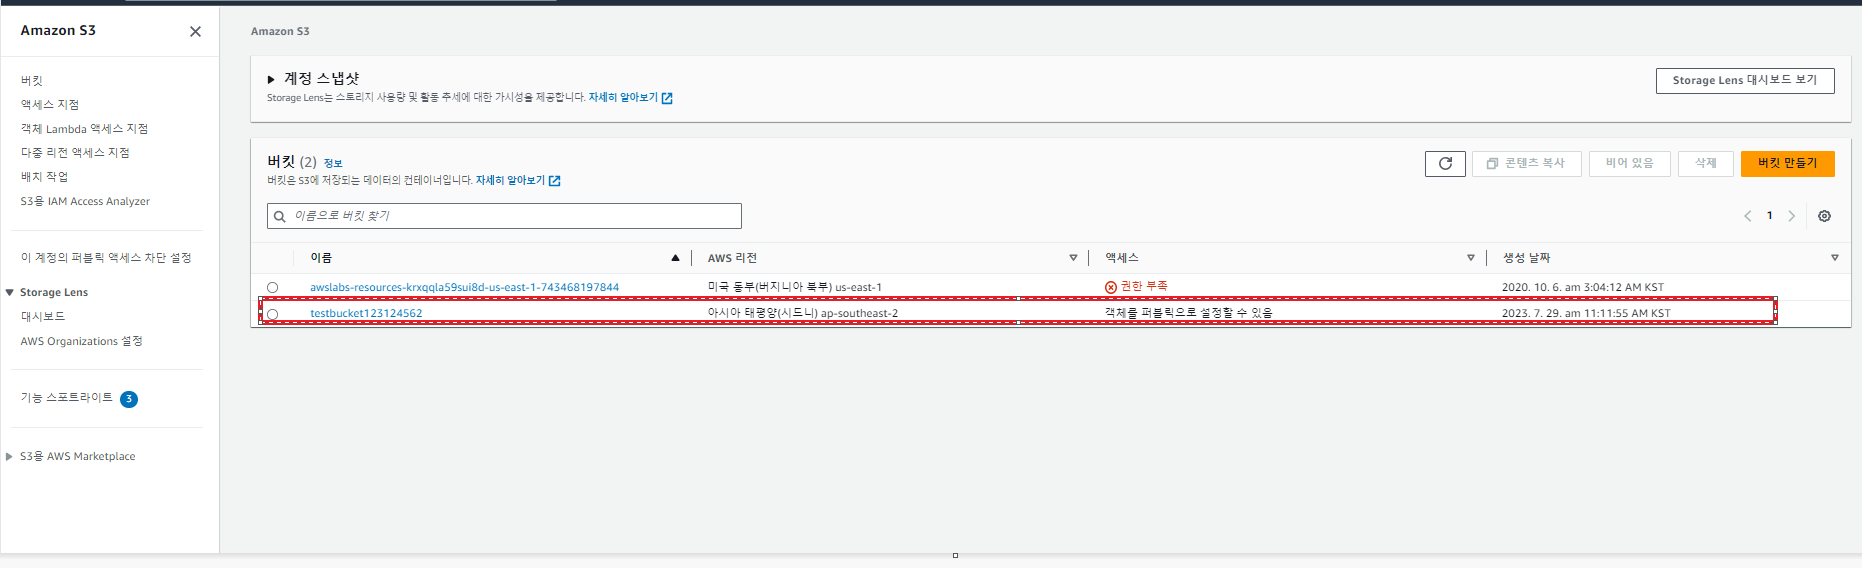1862x568 pixels.
Task: Expand the 계정 스냅샷 section
Action: pos(271,79)
